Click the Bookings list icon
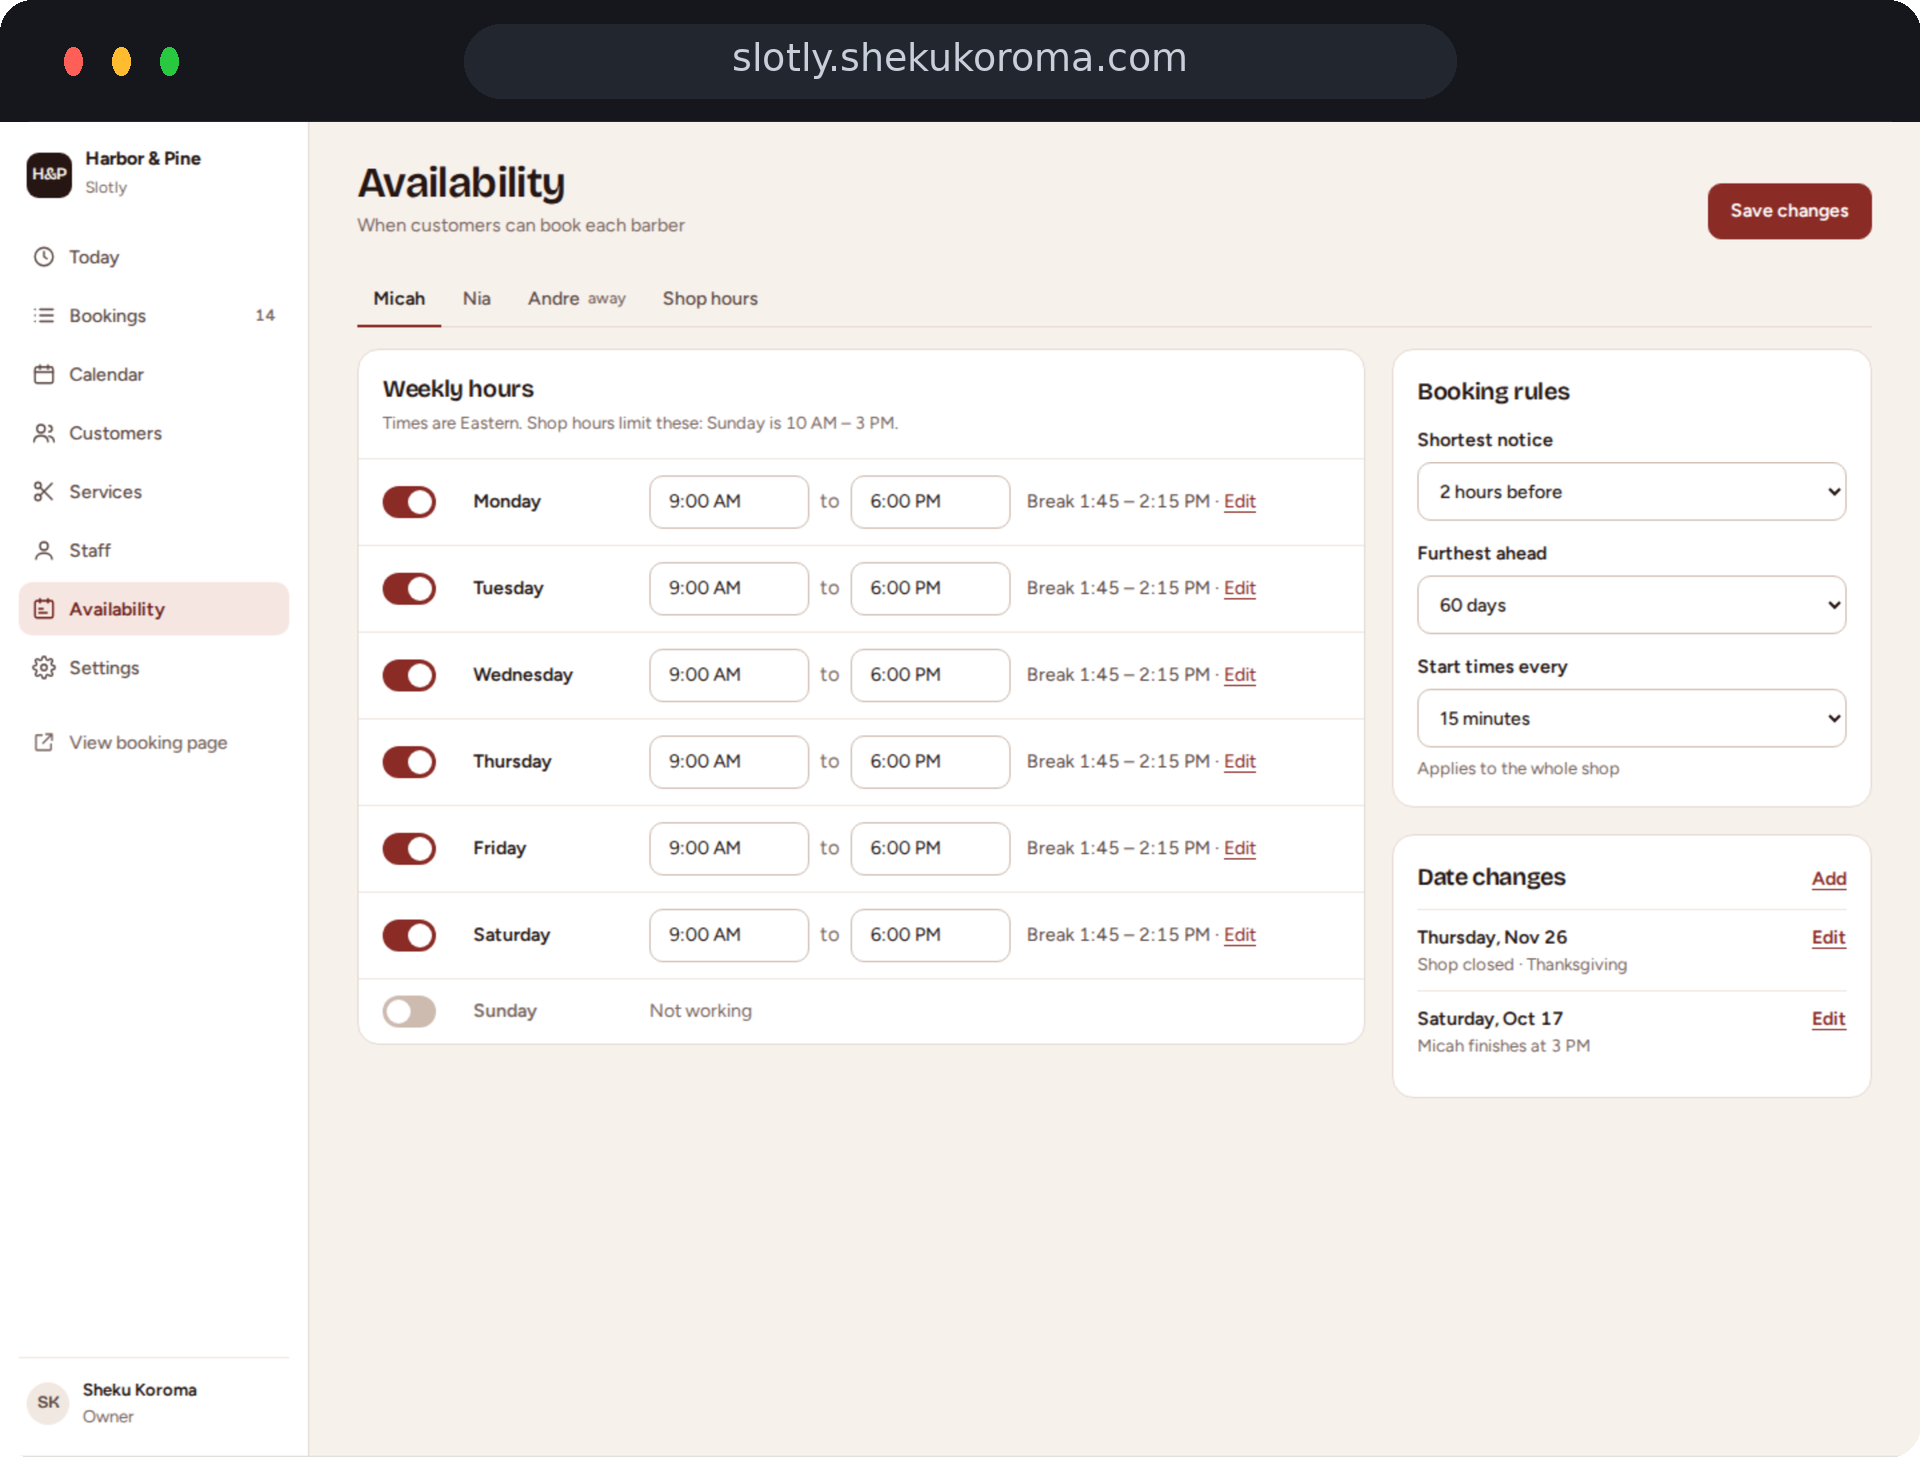The width and height of the screenshot is (1920, 1457). click(44, 316)
